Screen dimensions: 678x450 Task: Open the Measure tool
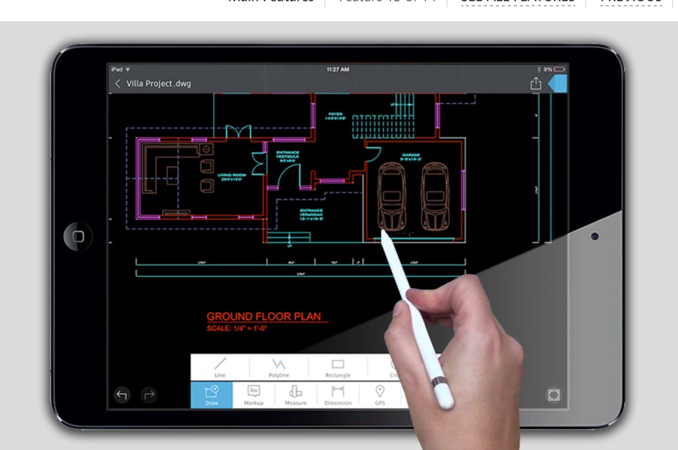coord(296,395)
